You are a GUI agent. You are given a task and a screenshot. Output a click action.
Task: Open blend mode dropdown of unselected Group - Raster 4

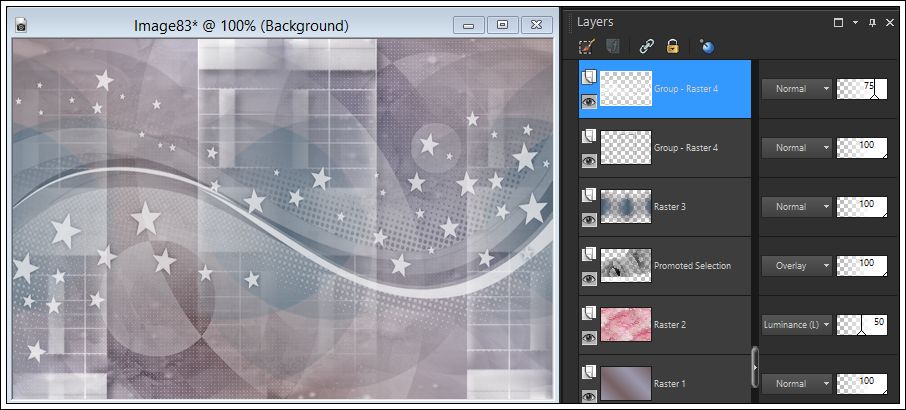pos(797,148)
